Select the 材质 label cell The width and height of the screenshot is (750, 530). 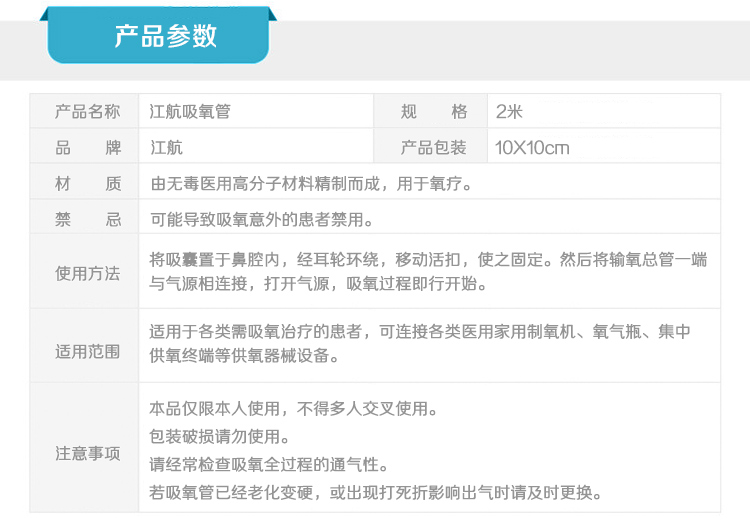point(87,183)
